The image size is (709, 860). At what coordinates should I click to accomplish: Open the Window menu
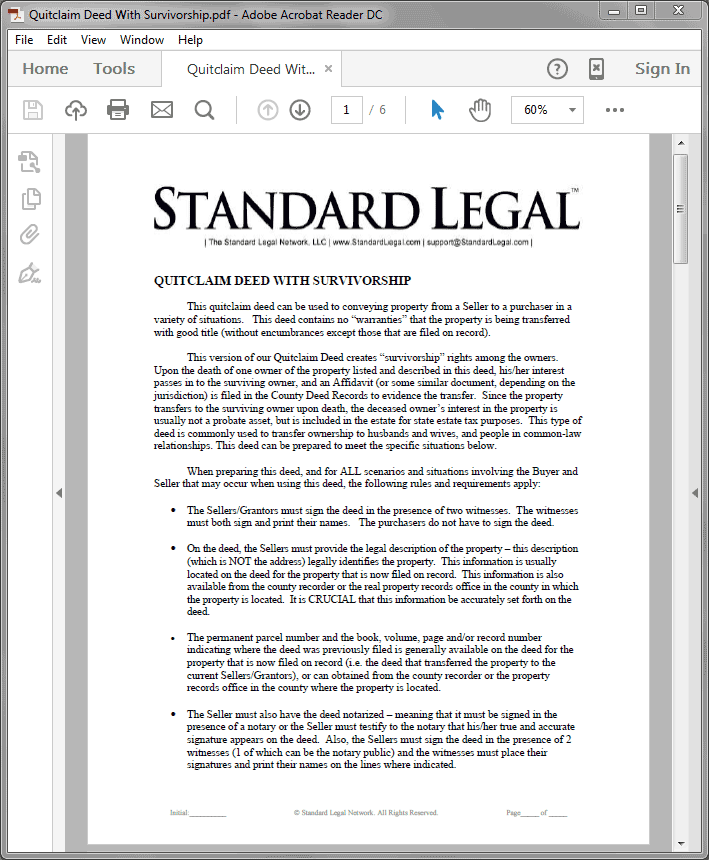tap(142, 40)
